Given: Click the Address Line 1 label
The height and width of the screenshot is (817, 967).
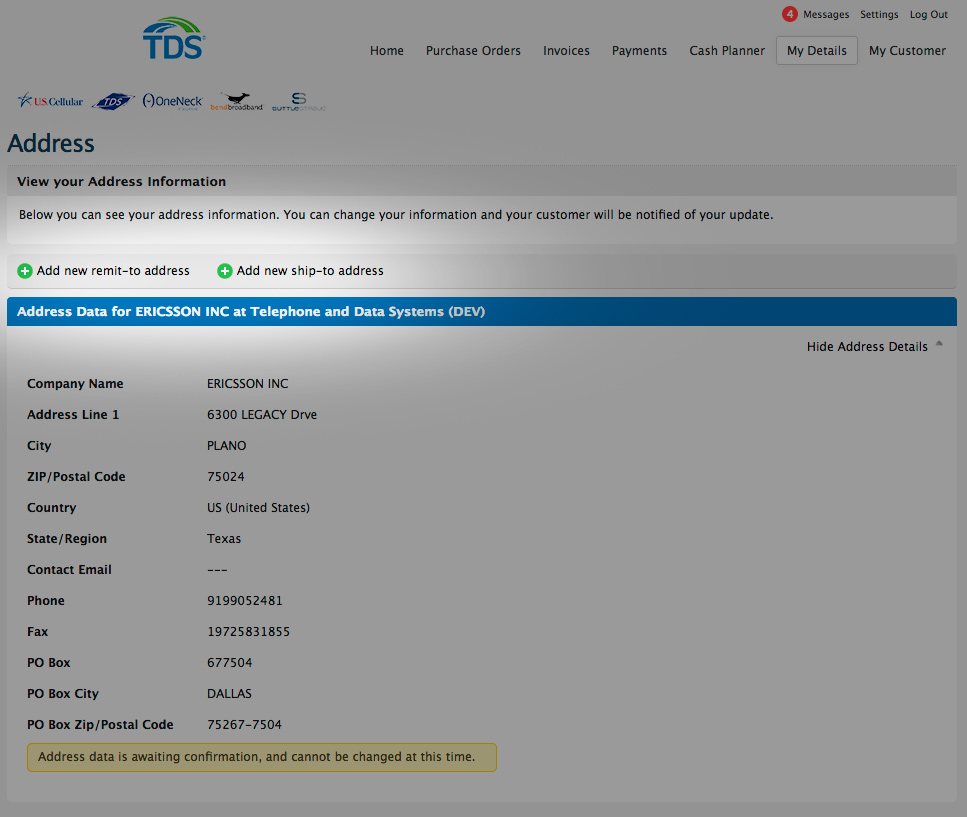Looking at the screenshot, I should pyautogui.click(x=73, y=414).
